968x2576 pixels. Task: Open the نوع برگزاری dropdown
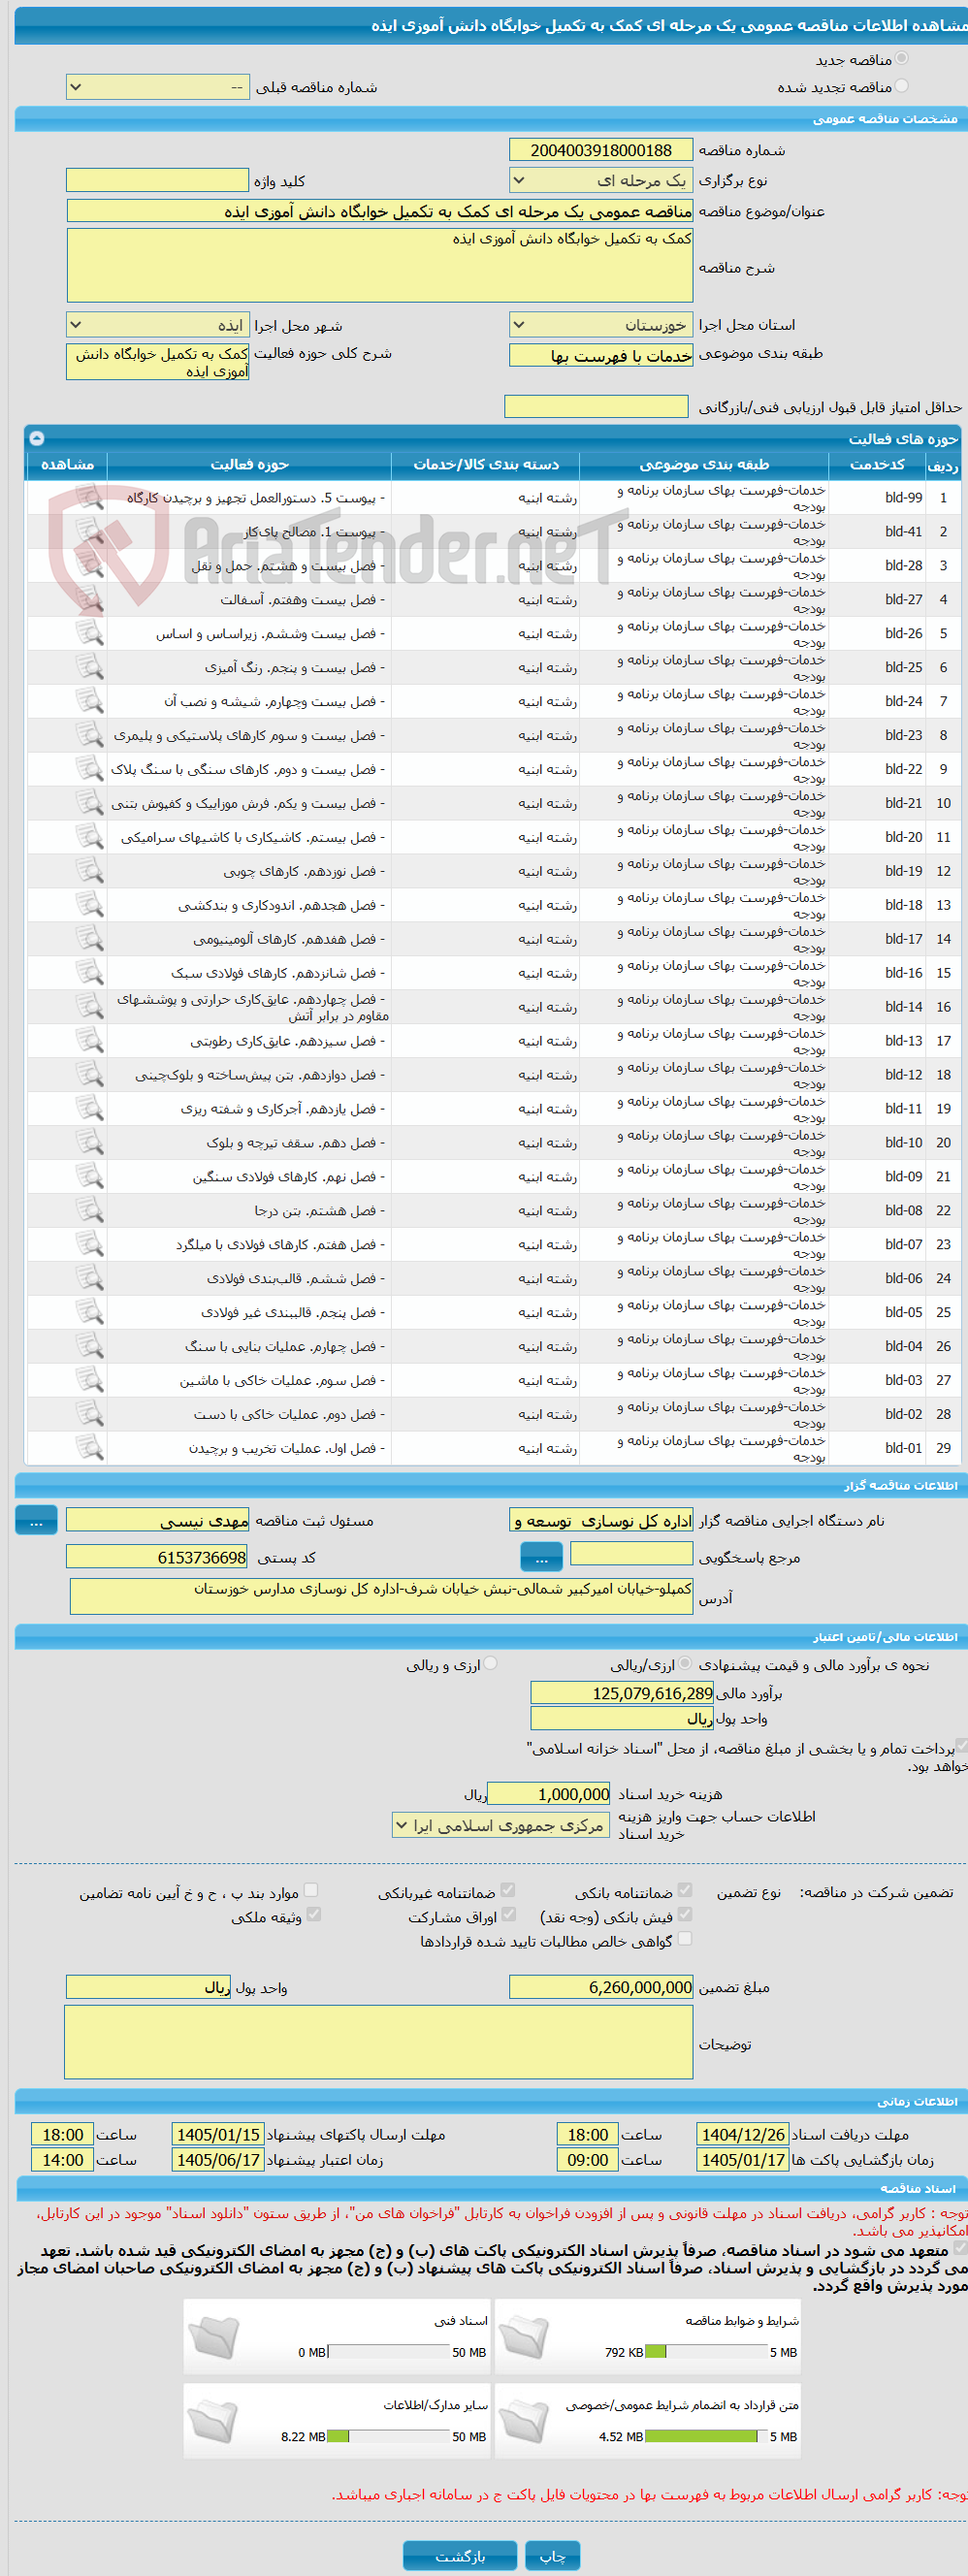point(601,180)
